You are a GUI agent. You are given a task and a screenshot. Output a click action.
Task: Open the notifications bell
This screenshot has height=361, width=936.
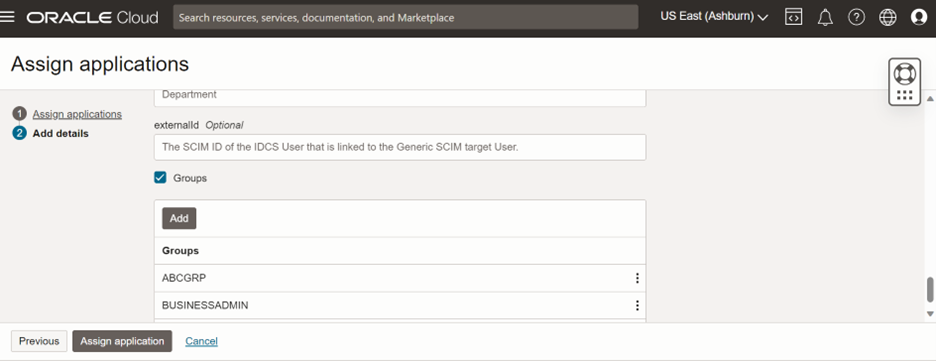pyautogui.click(x=826, y=18)
